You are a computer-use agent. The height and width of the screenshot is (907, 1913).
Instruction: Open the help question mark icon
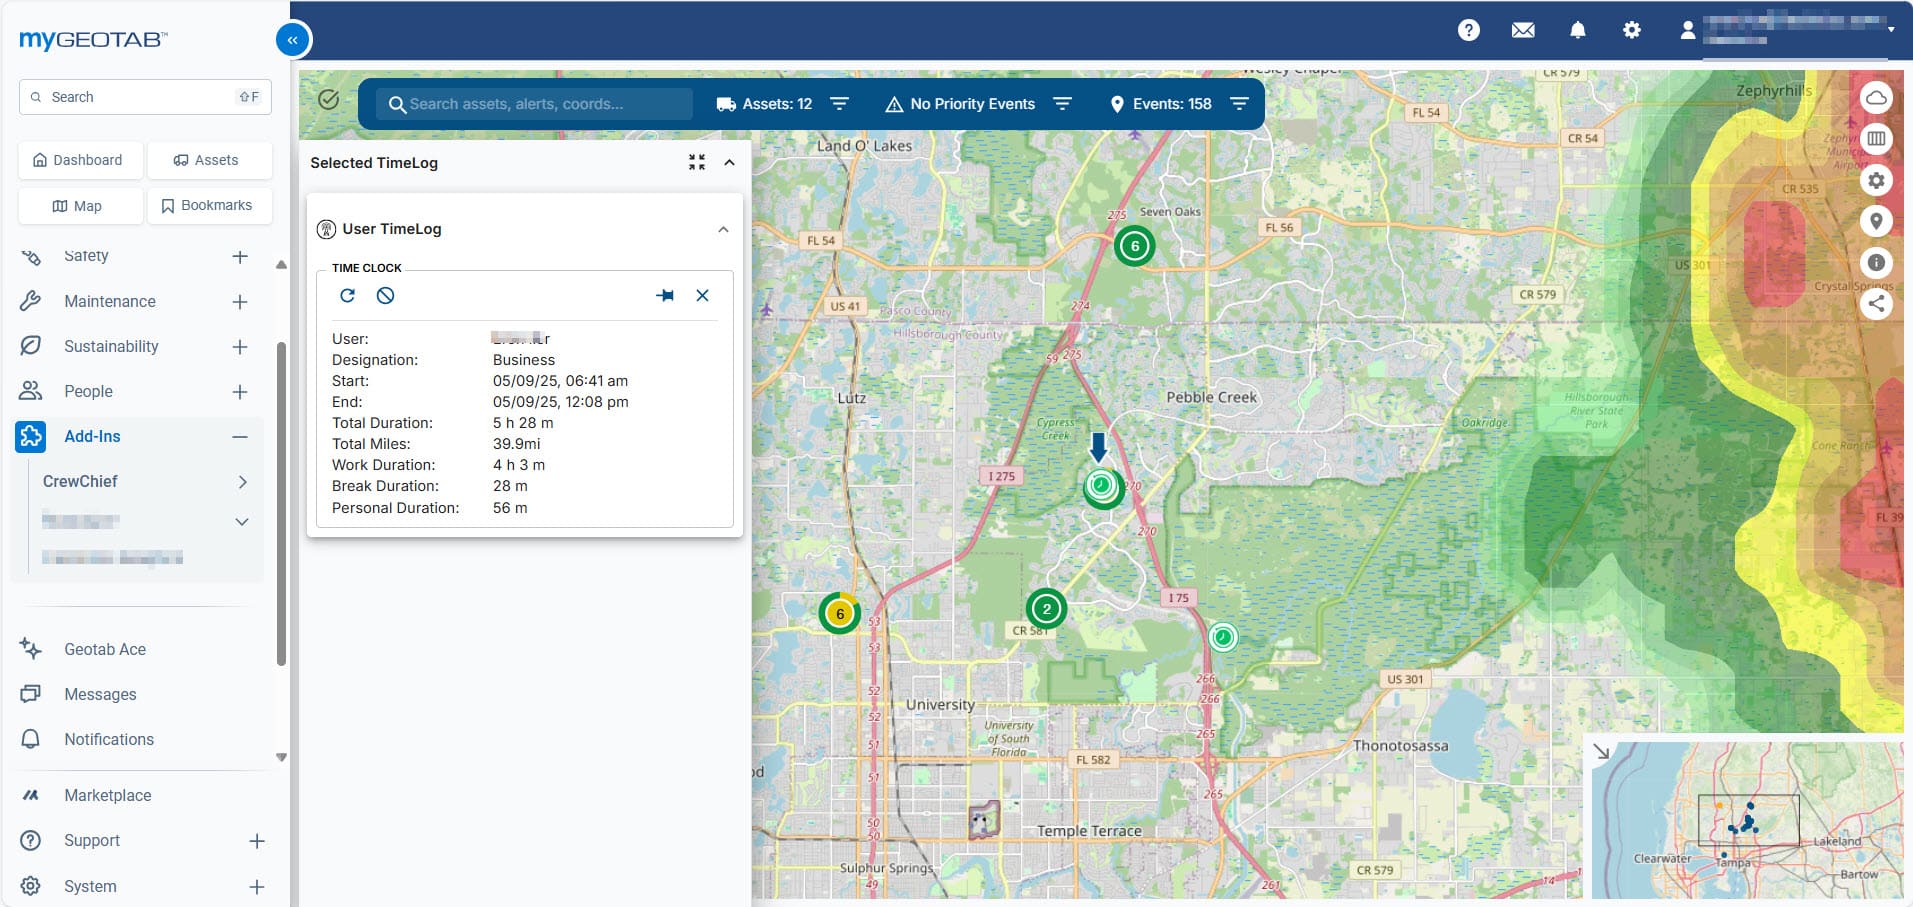point(1468,30)
